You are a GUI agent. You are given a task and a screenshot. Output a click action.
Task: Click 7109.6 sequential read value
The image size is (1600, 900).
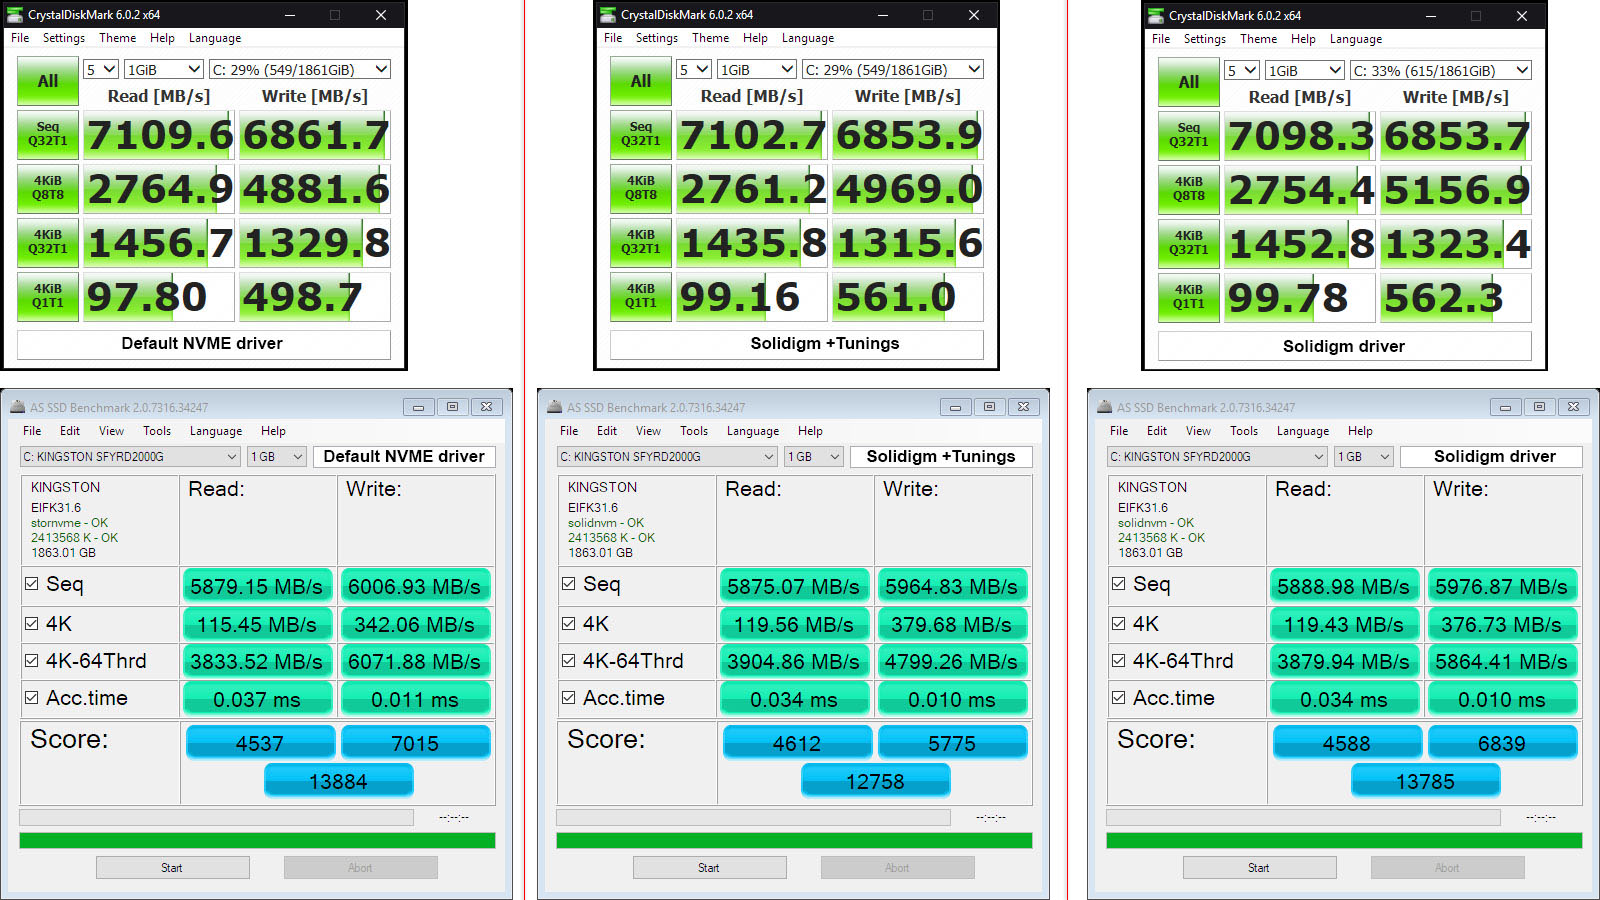coord(160,135)
